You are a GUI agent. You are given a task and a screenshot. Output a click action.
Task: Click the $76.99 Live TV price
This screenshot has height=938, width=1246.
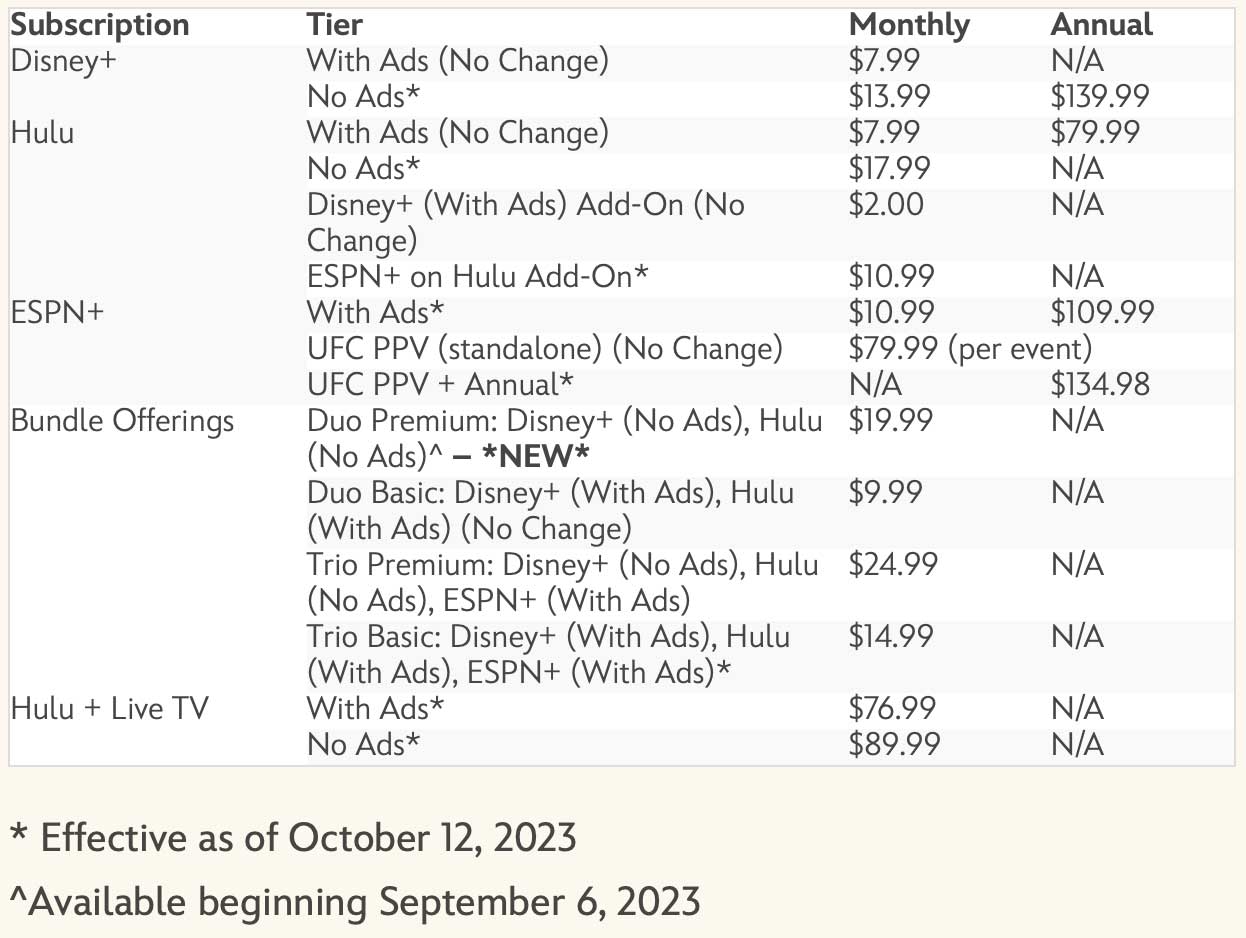[x=892, y=709]
